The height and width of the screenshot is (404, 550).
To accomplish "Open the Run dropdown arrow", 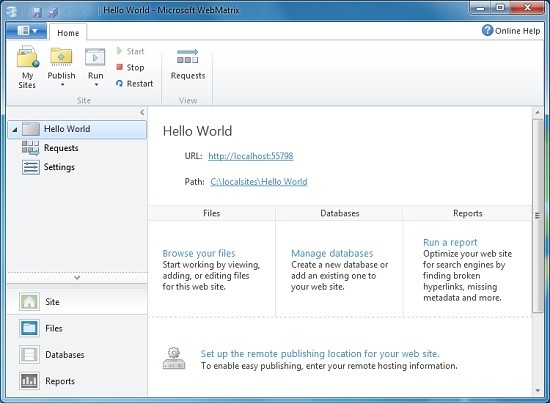I will (96, 85).
